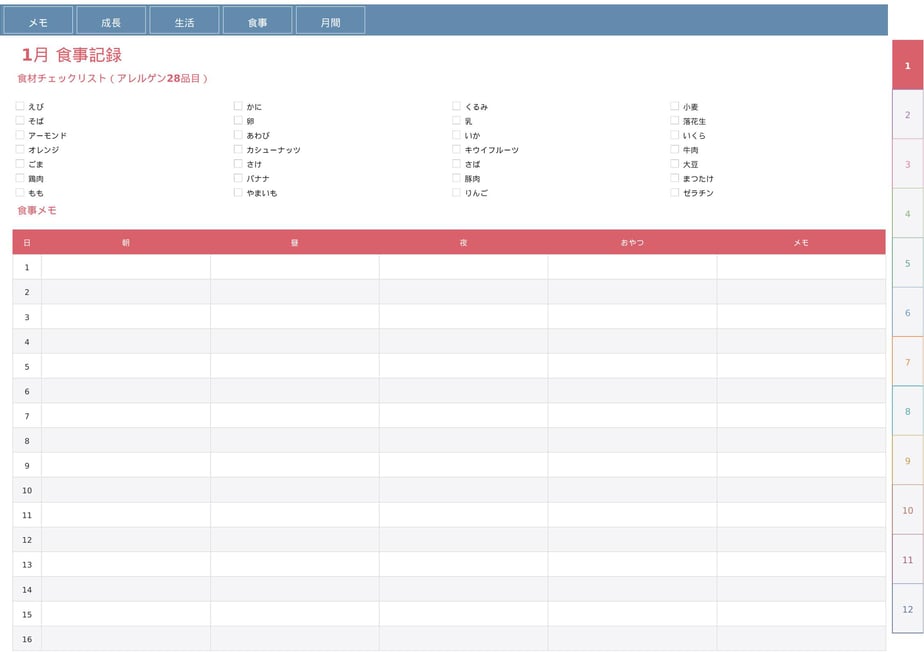Check the やまいも checkbox

point(238,193)
